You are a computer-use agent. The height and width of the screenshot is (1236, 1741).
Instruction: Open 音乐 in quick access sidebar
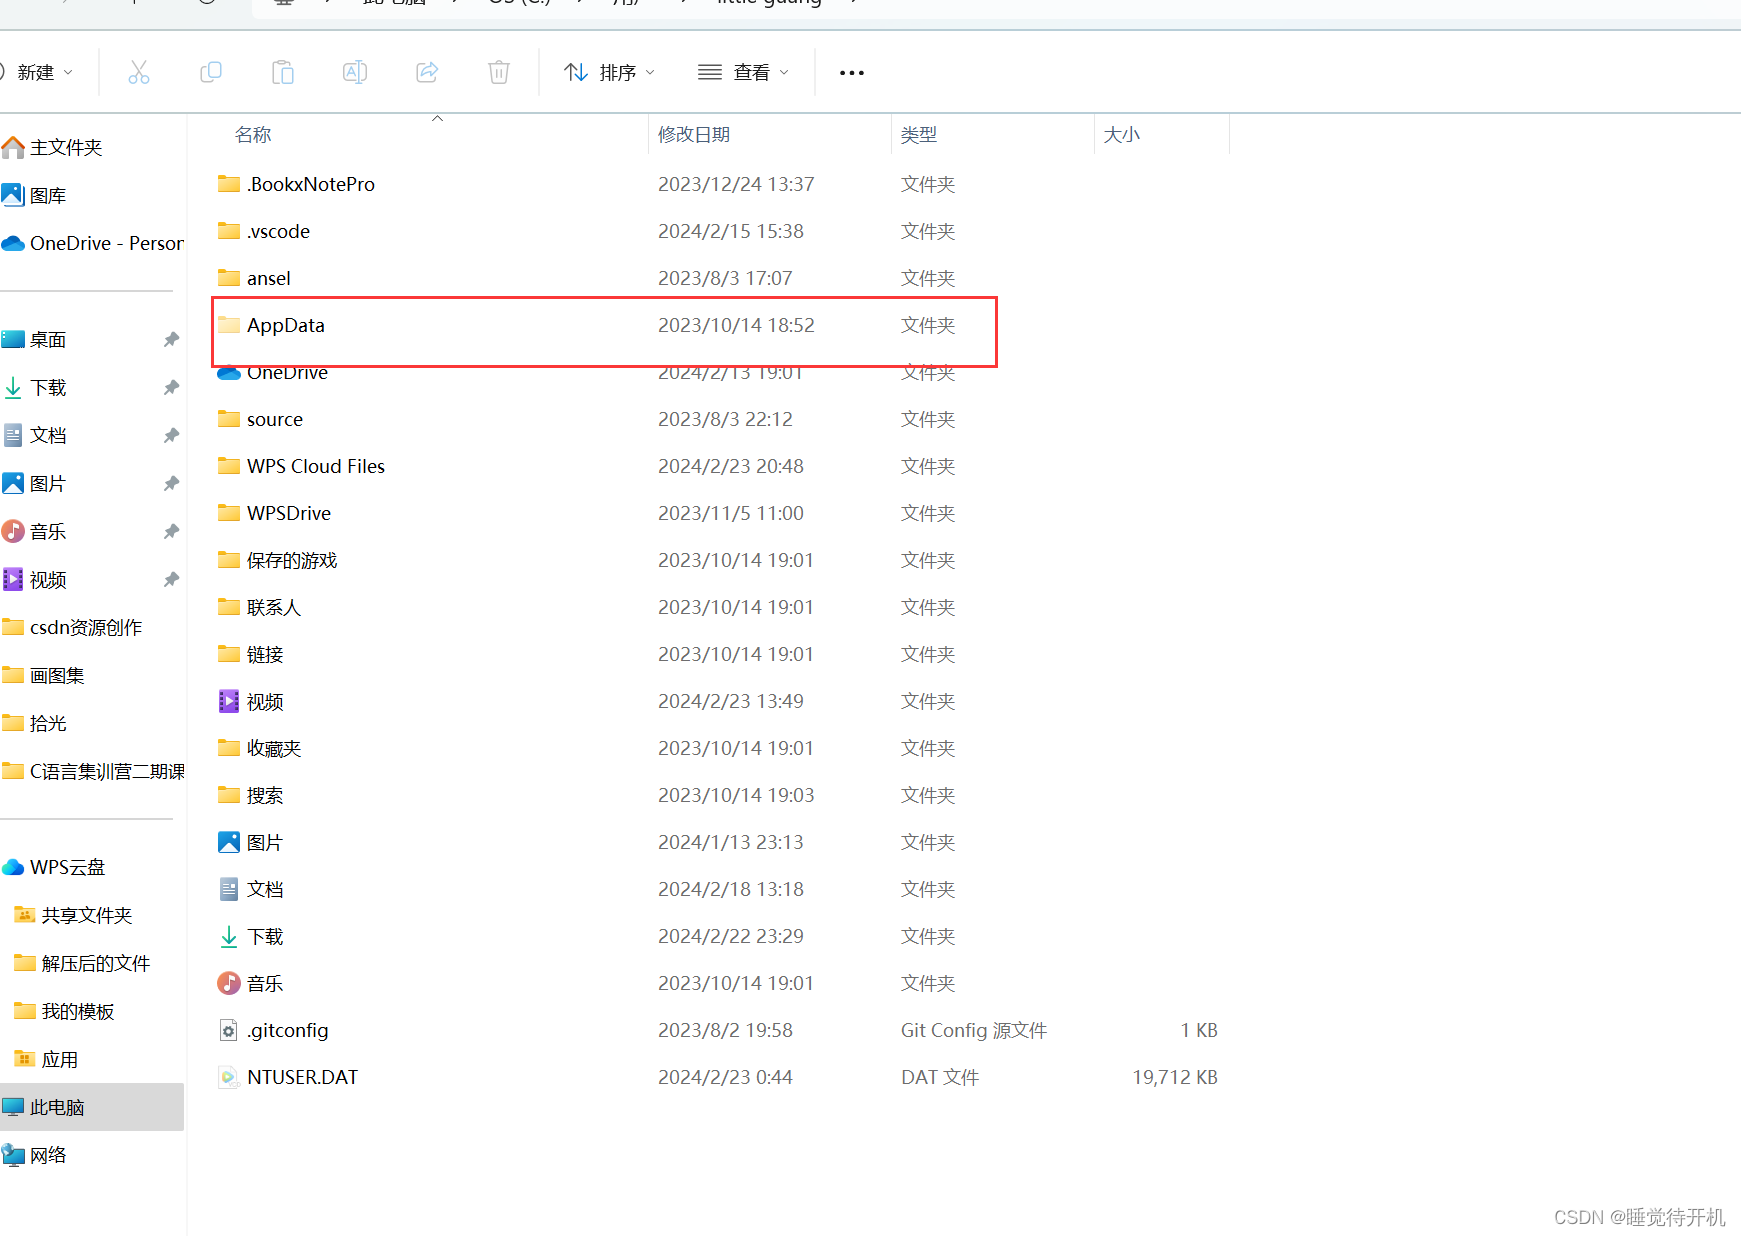pos(34,531)
